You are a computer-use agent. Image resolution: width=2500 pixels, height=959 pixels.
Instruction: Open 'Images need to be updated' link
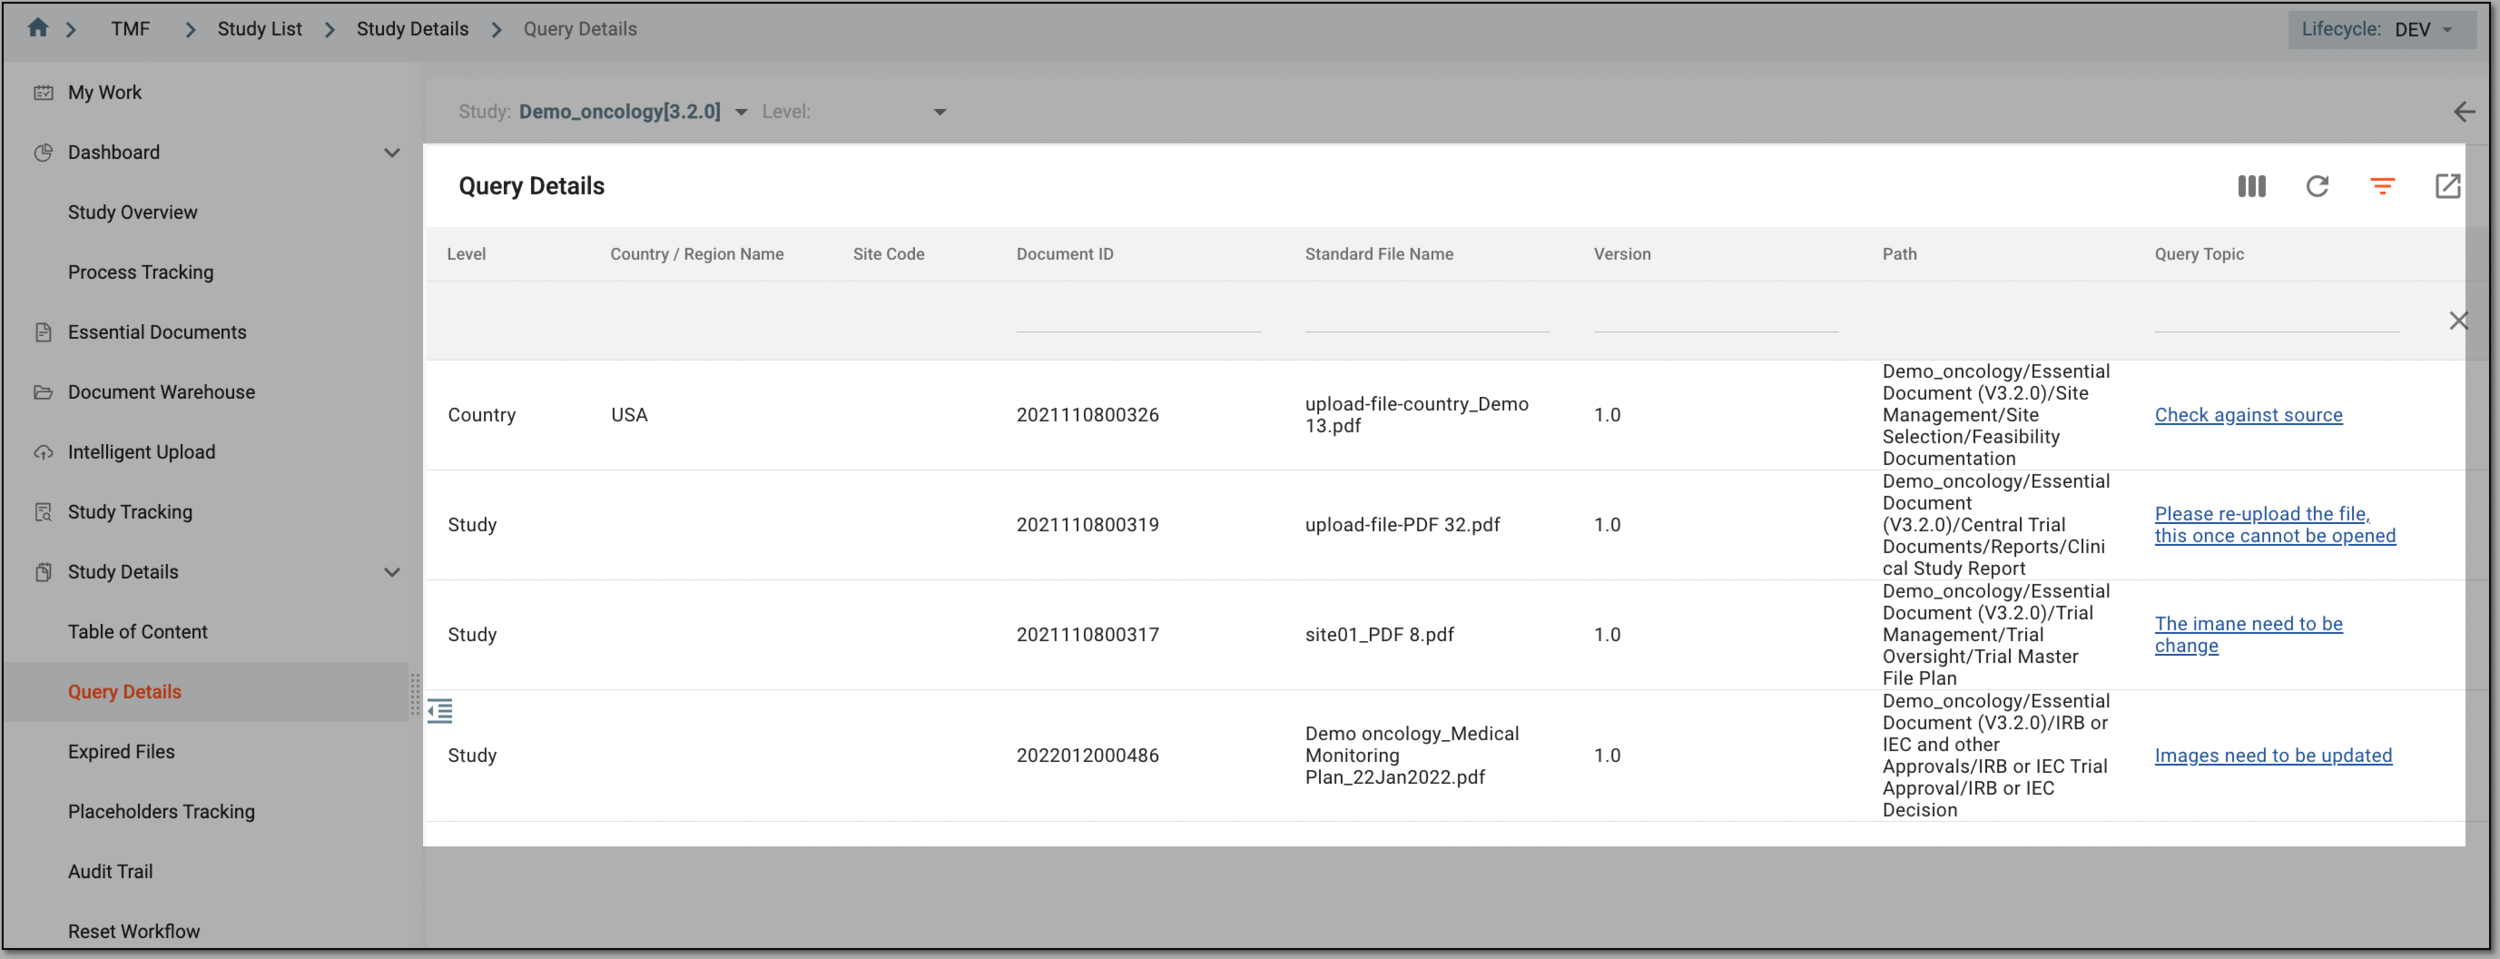[x=2273, y=756]
